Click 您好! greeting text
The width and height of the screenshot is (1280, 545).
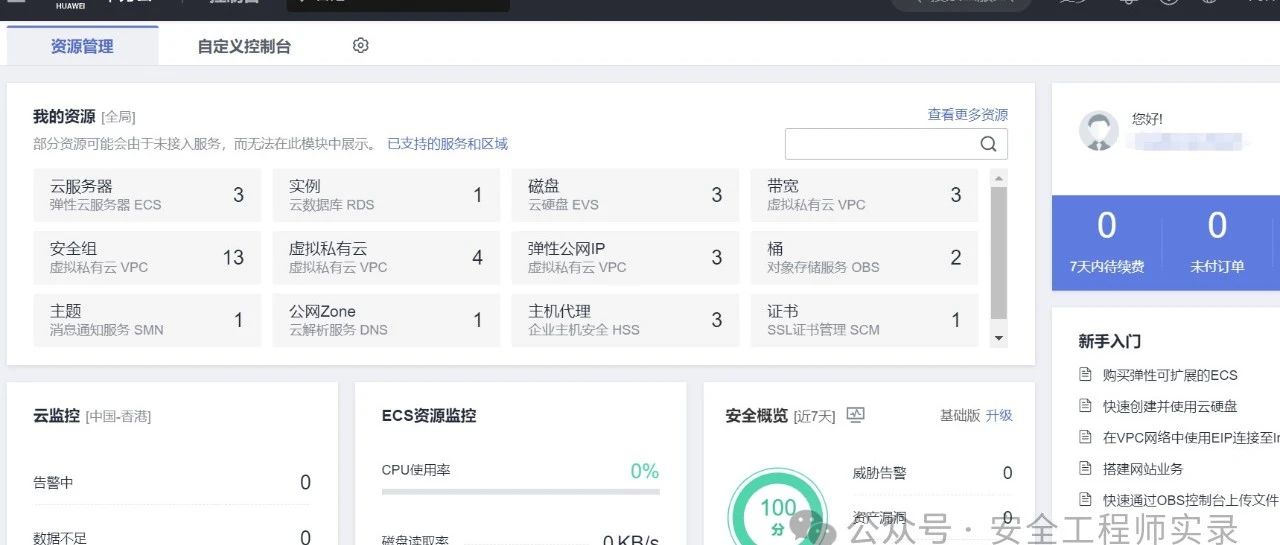tap(1147, 118)
